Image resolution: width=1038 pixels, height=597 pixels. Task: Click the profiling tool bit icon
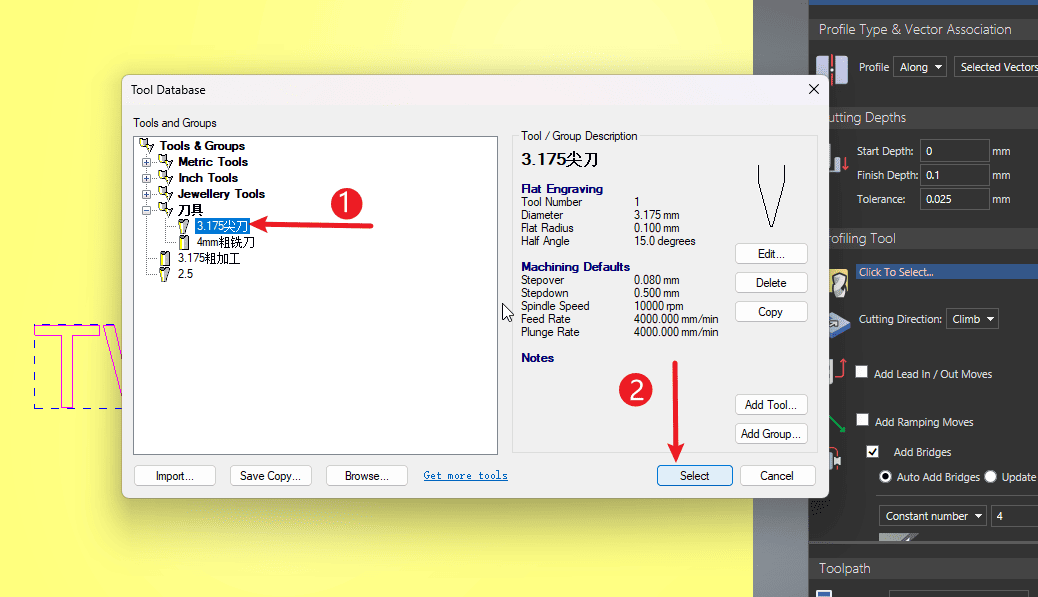click(x=838, y=281)
